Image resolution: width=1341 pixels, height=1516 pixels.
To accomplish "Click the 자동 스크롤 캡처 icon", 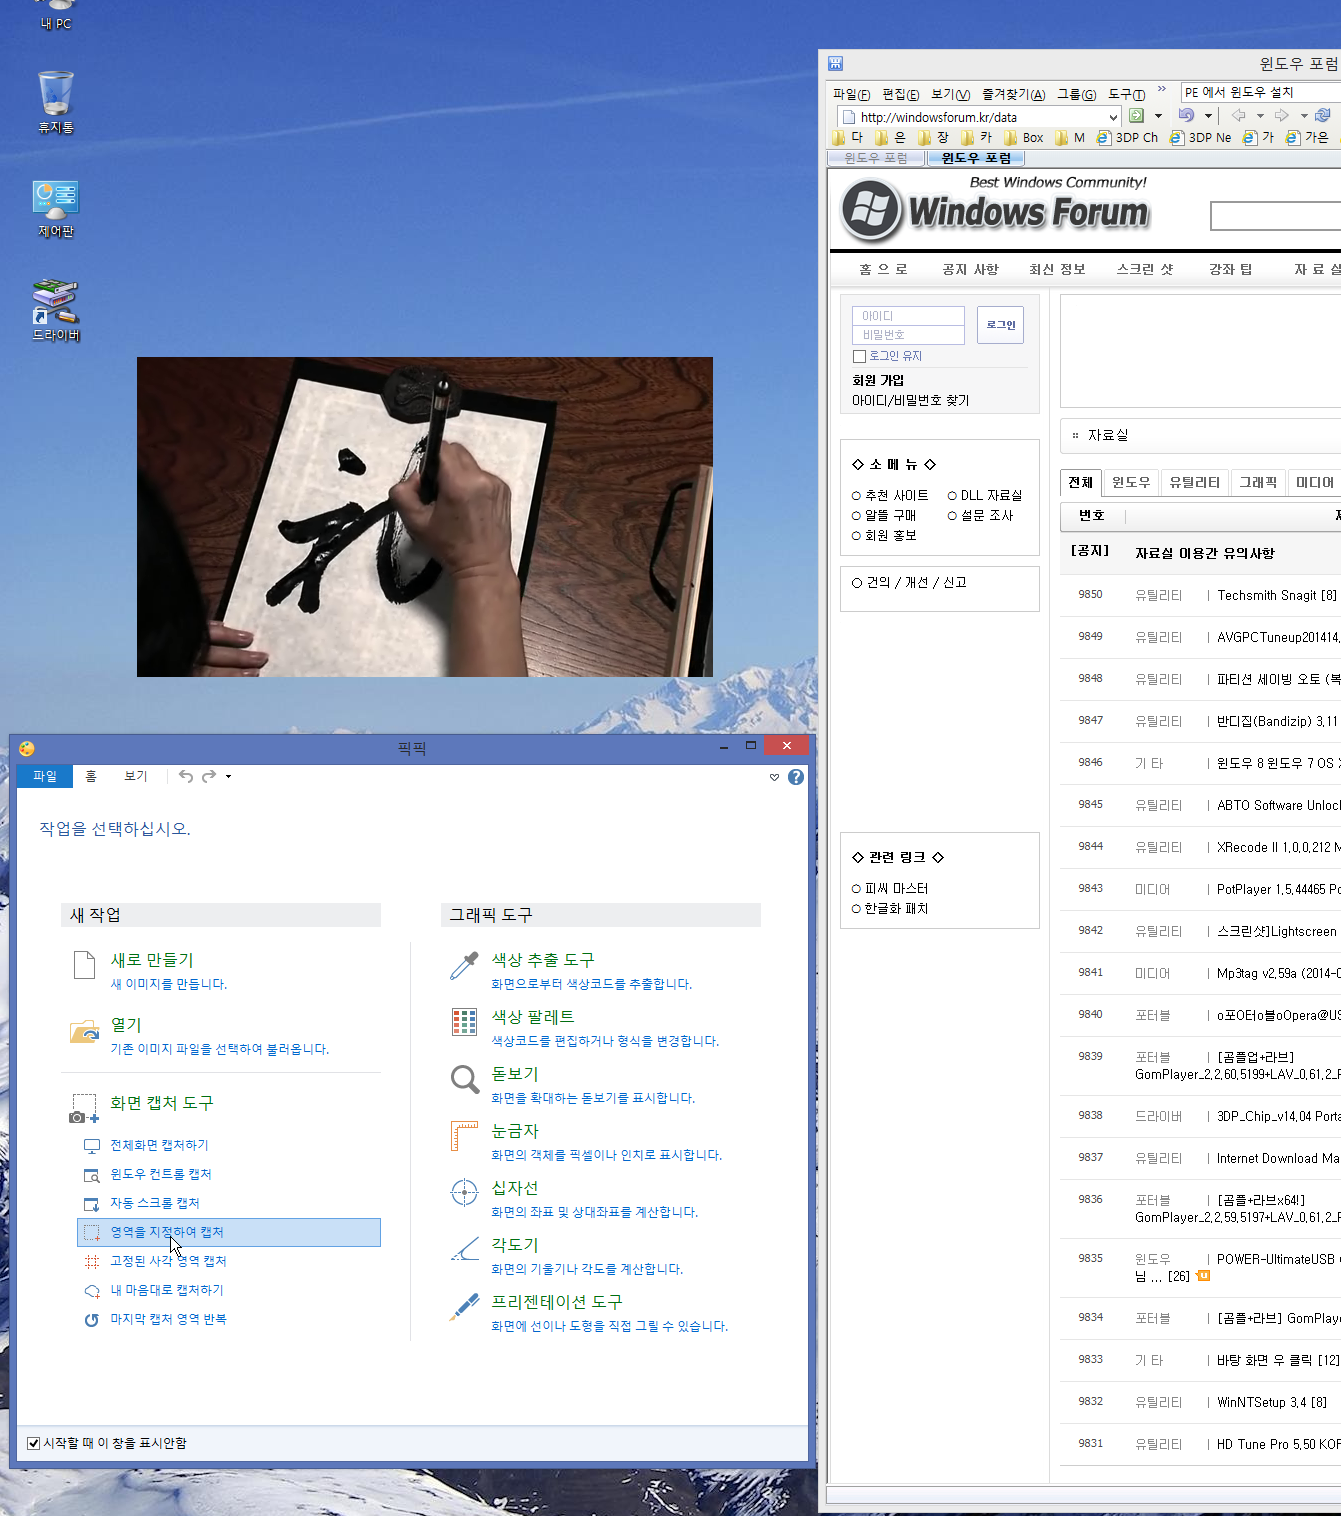I will point(92,1204).
